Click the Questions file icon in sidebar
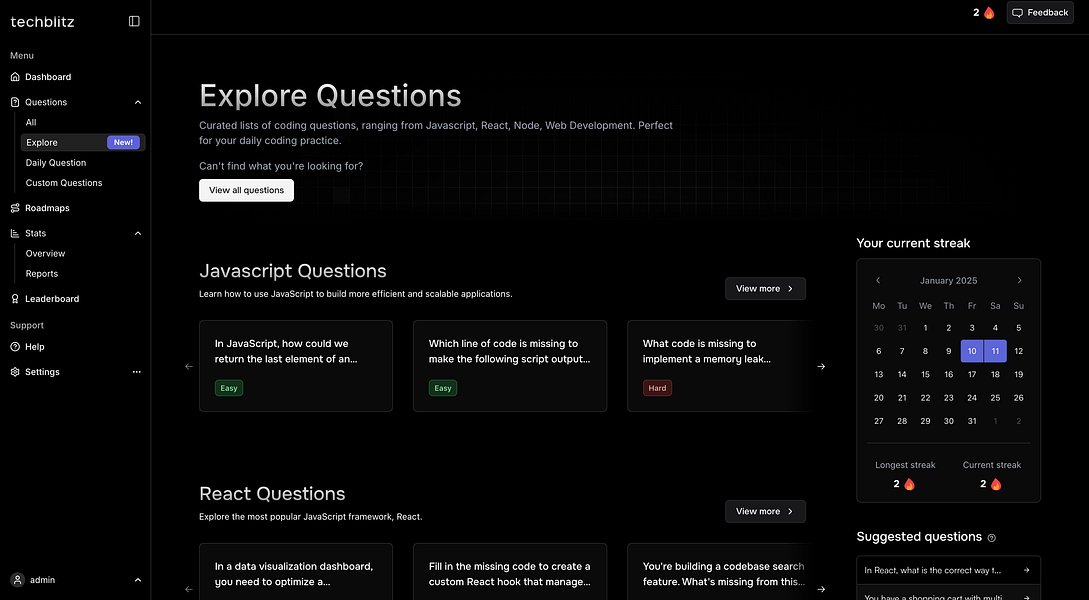This screenshot has height=600, width=1089. coord(15,102)
